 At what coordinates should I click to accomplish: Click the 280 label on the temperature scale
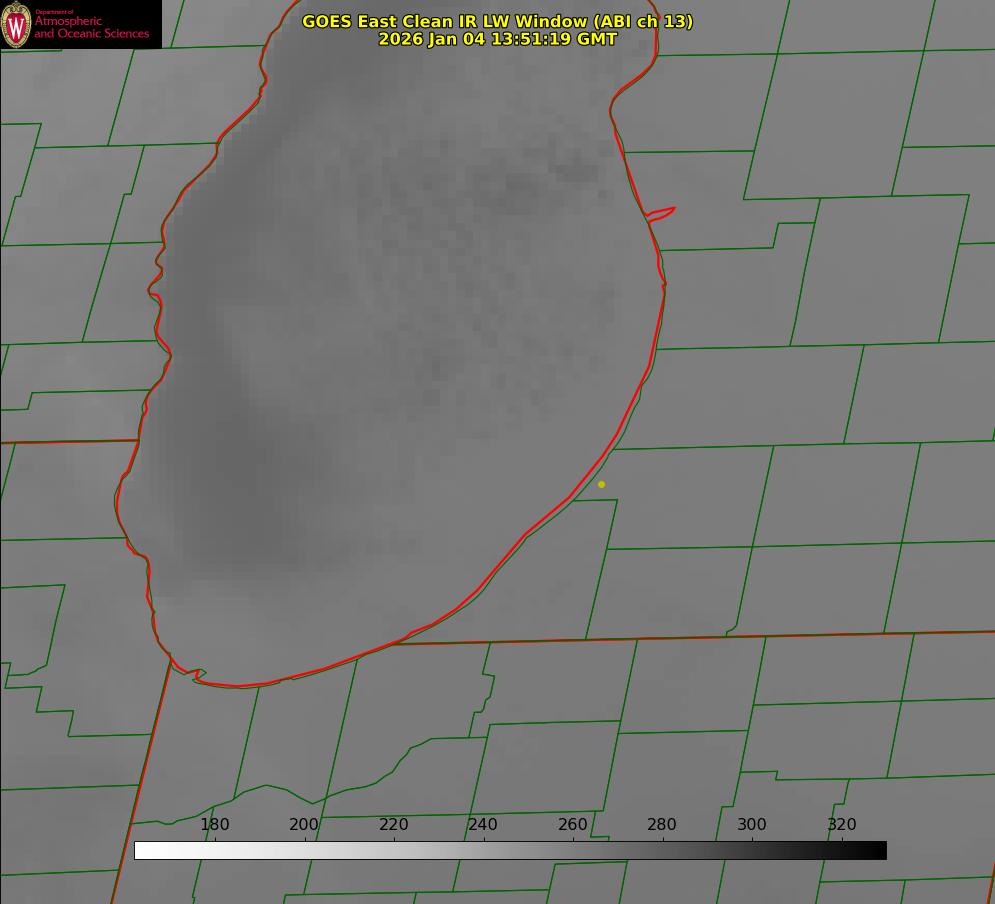[662, 824]
